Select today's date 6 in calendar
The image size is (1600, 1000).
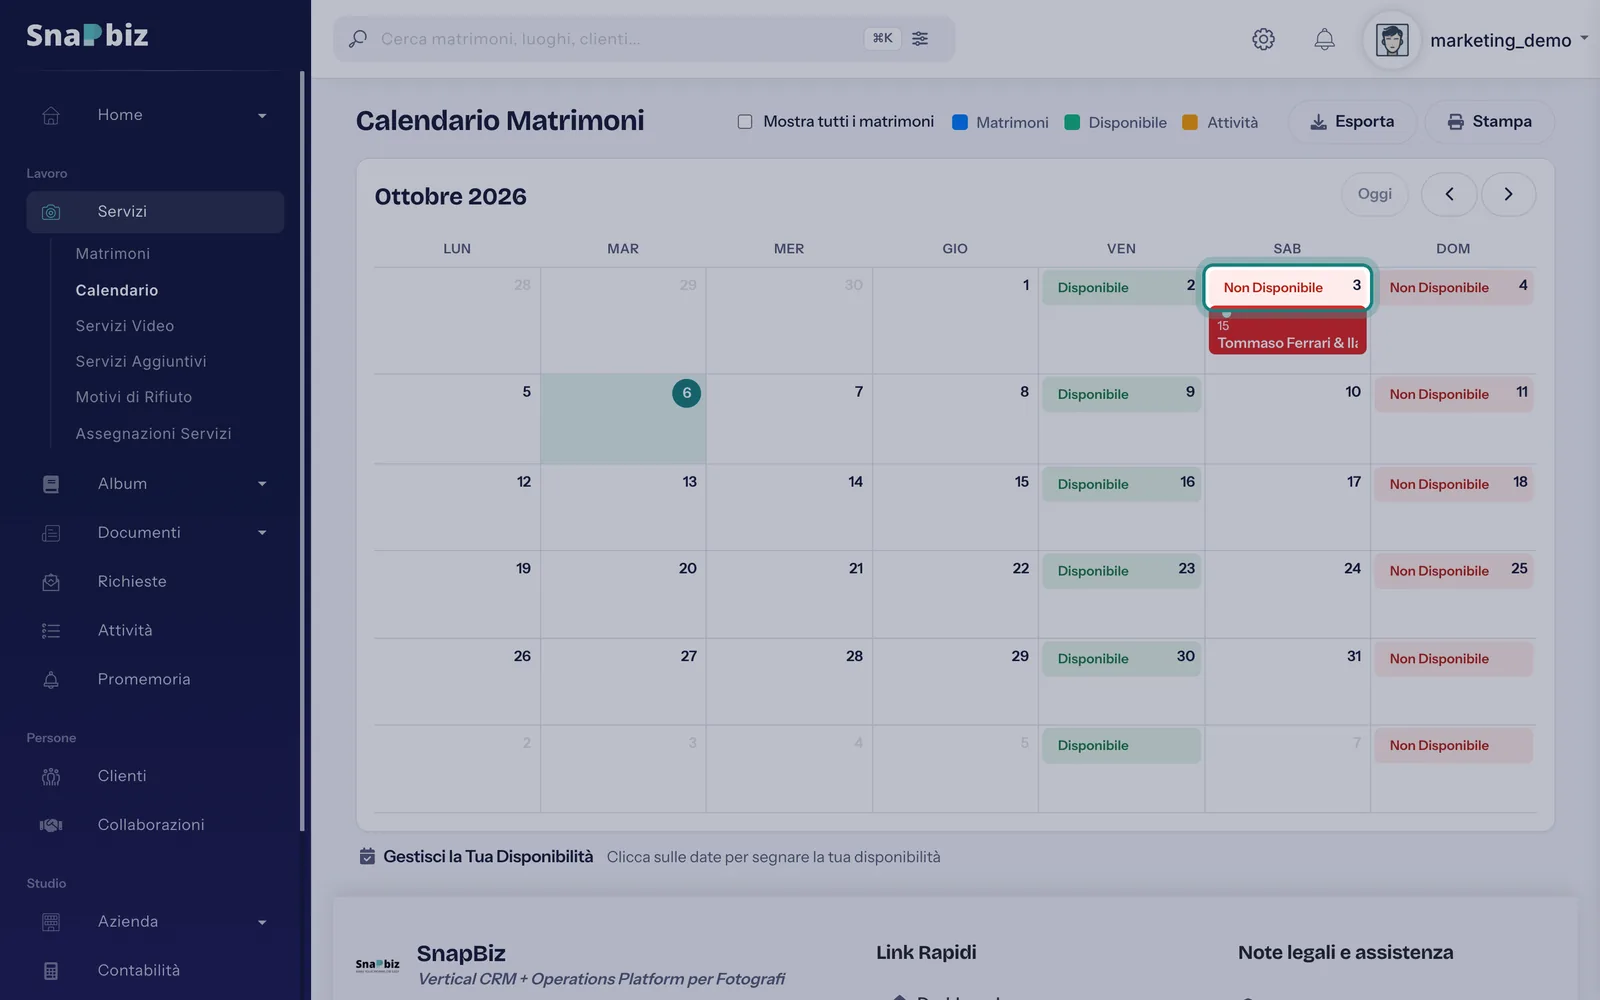point(686,393)
